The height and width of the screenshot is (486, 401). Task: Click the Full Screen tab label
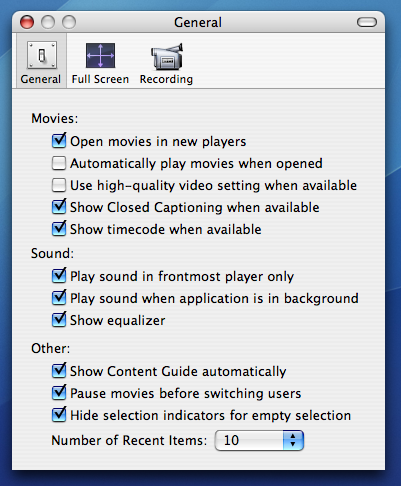point(100,79)
